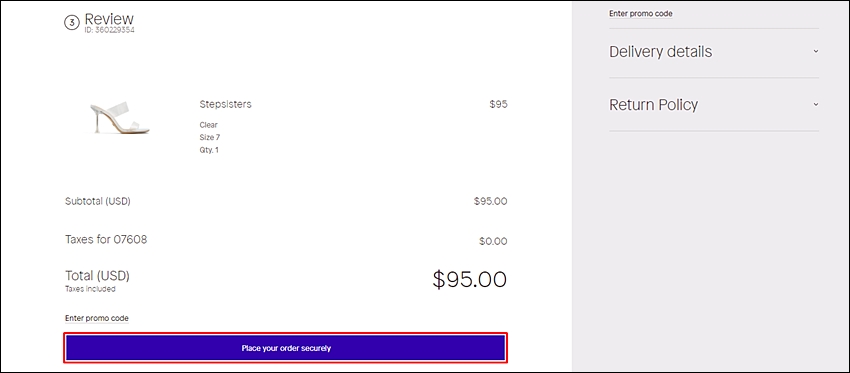Open Enter promo code link in sidebar
Image resolution: width=850 pixels, height=373 pixels.
641,14
